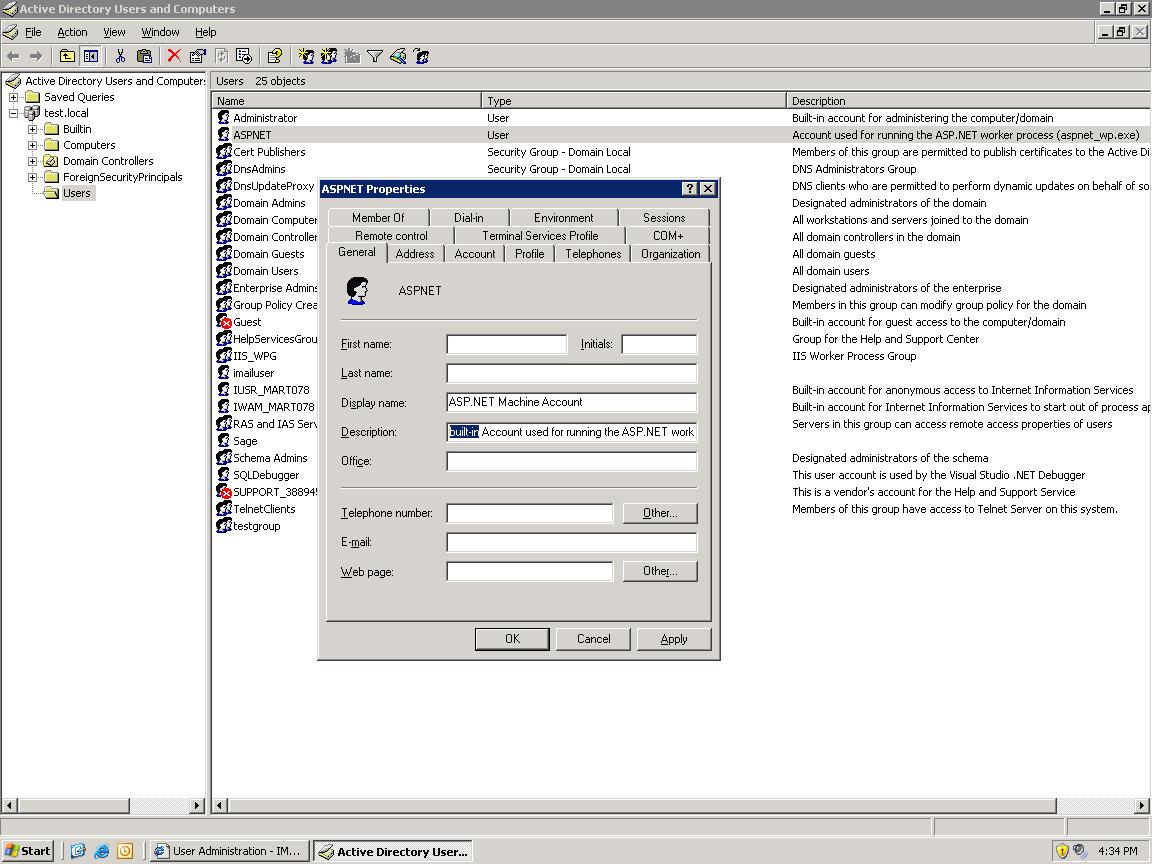Image resolution: width=1152 pixels, height=864 pixels.
Task: Click into the E-mail field
Action: tap(572, 542)
